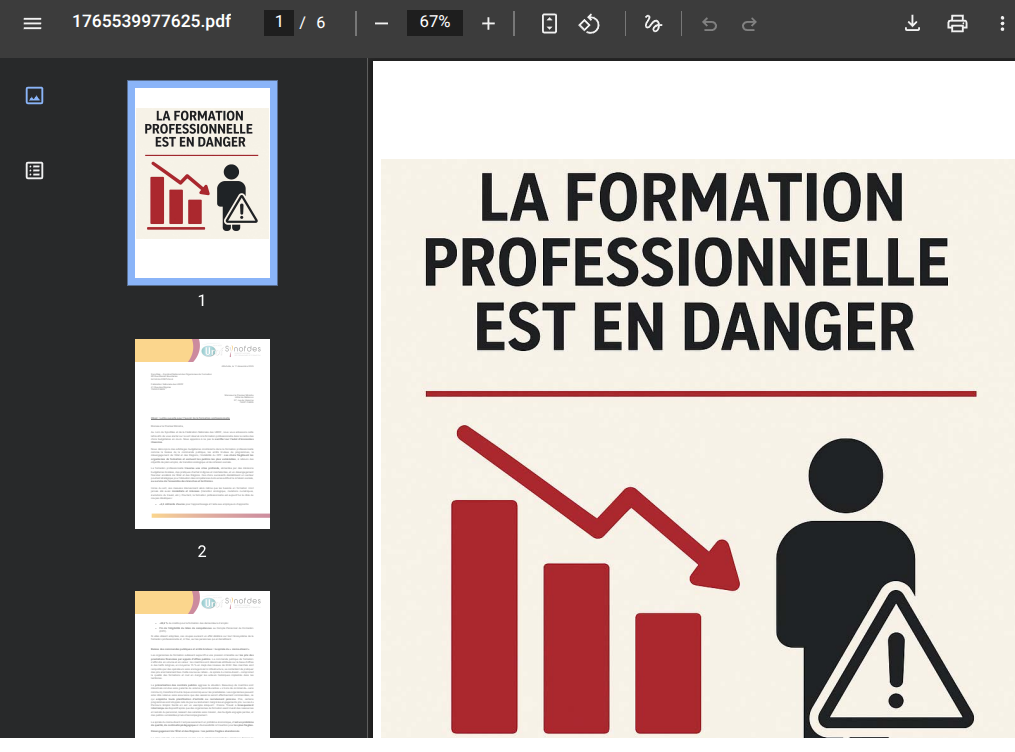Print the PDF document
Viewport: 1015px width, 752px height.
click(x=957, y=23)
